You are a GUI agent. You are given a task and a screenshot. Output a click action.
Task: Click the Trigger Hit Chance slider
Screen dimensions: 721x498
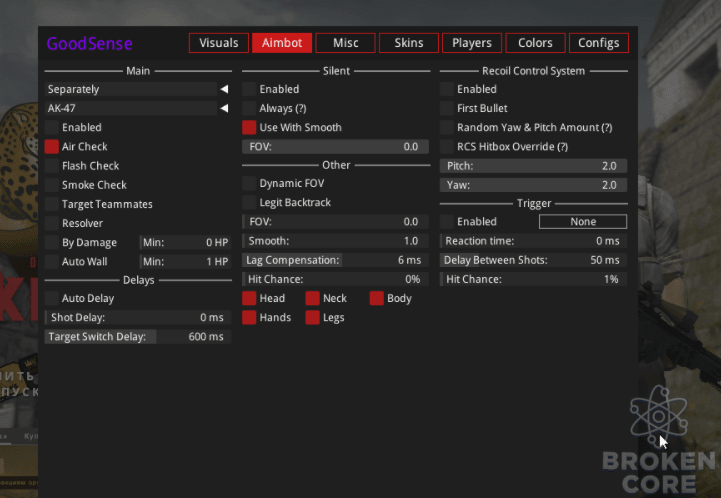pos(533,279)
